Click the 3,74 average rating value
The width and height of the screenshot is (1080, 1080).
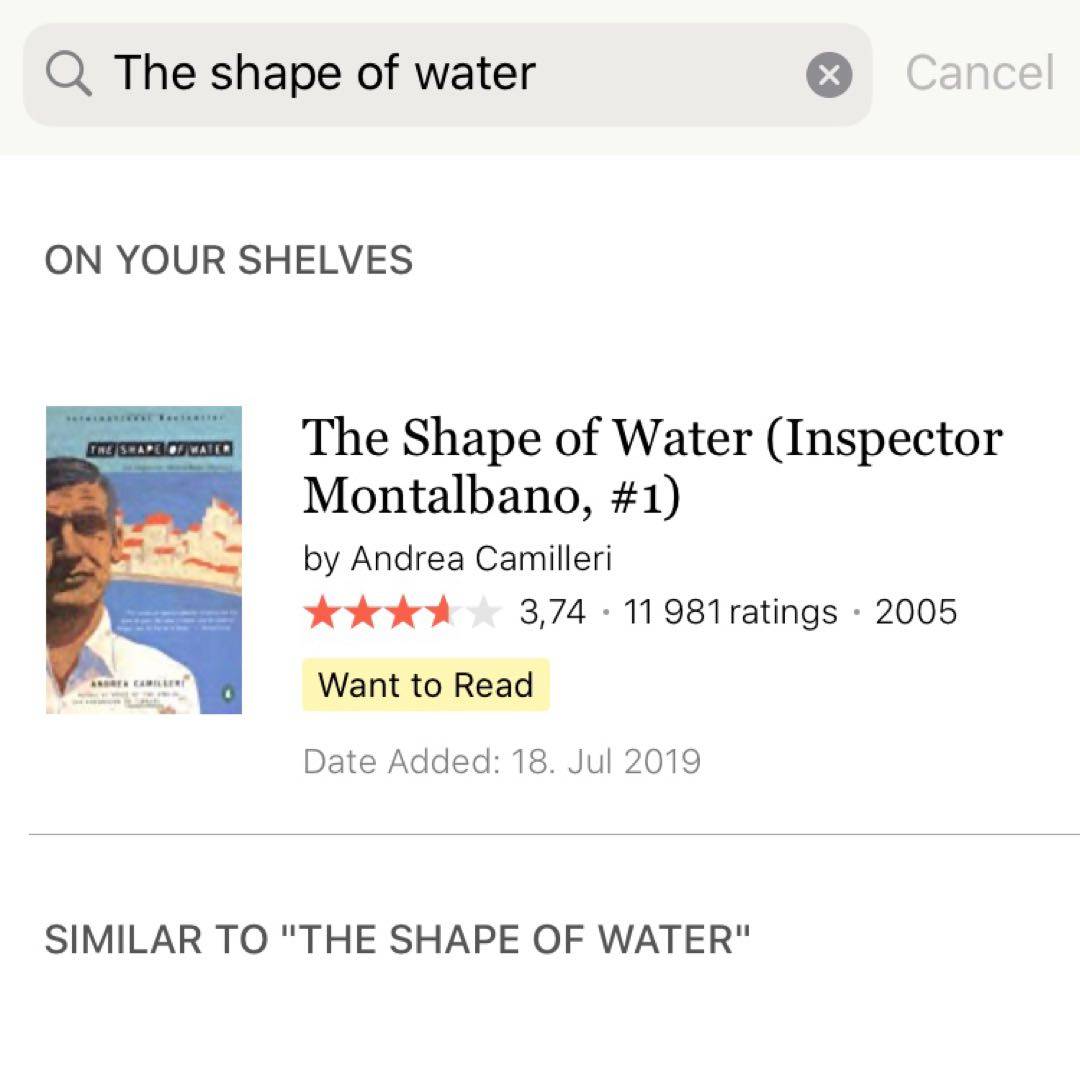[x=552, y=612]
